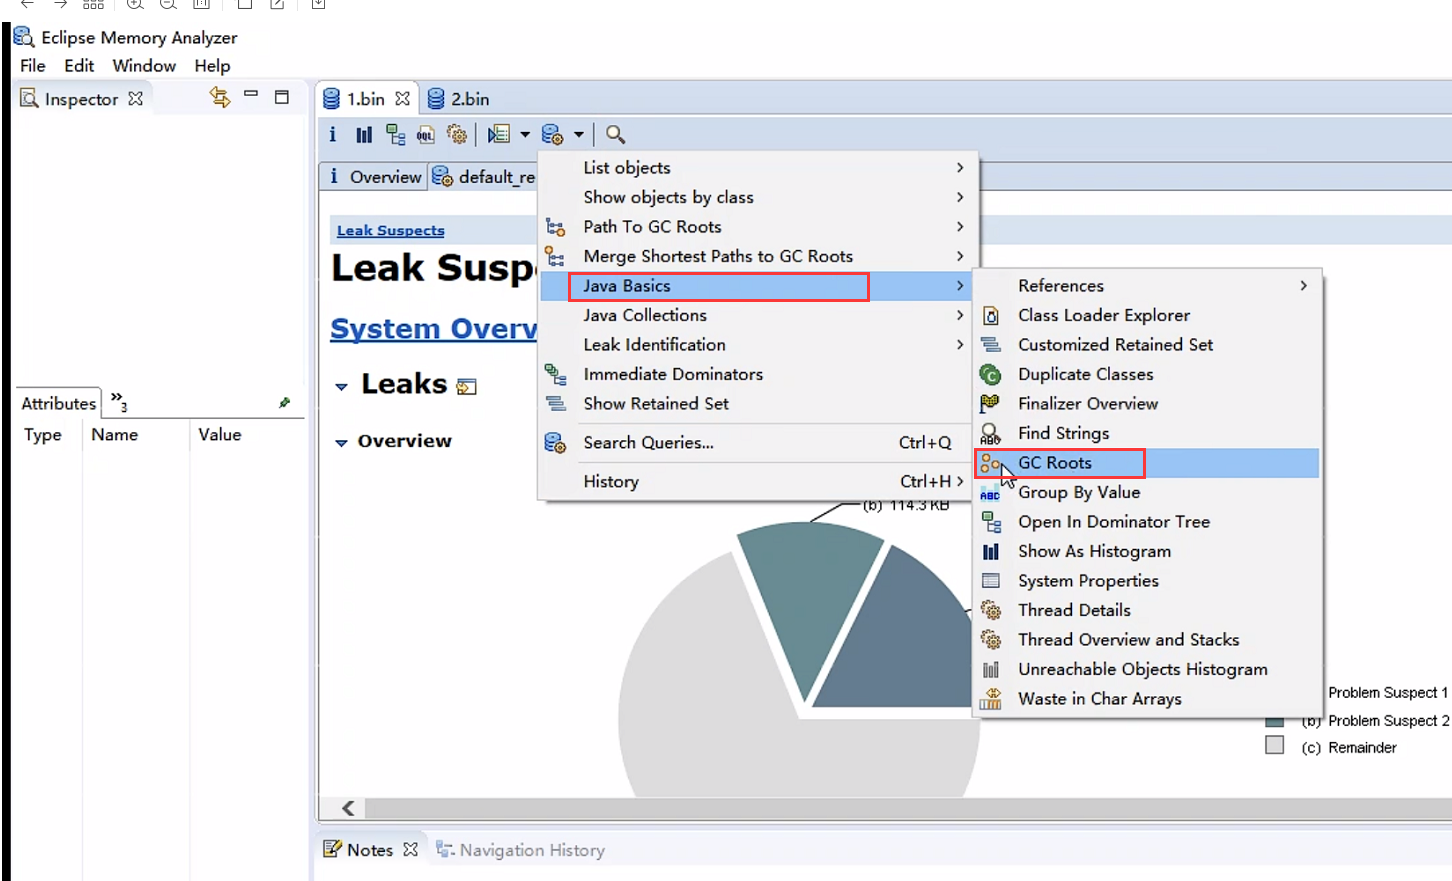
Task: Close the 1.bin editor tab
Action: pos(402,98)
